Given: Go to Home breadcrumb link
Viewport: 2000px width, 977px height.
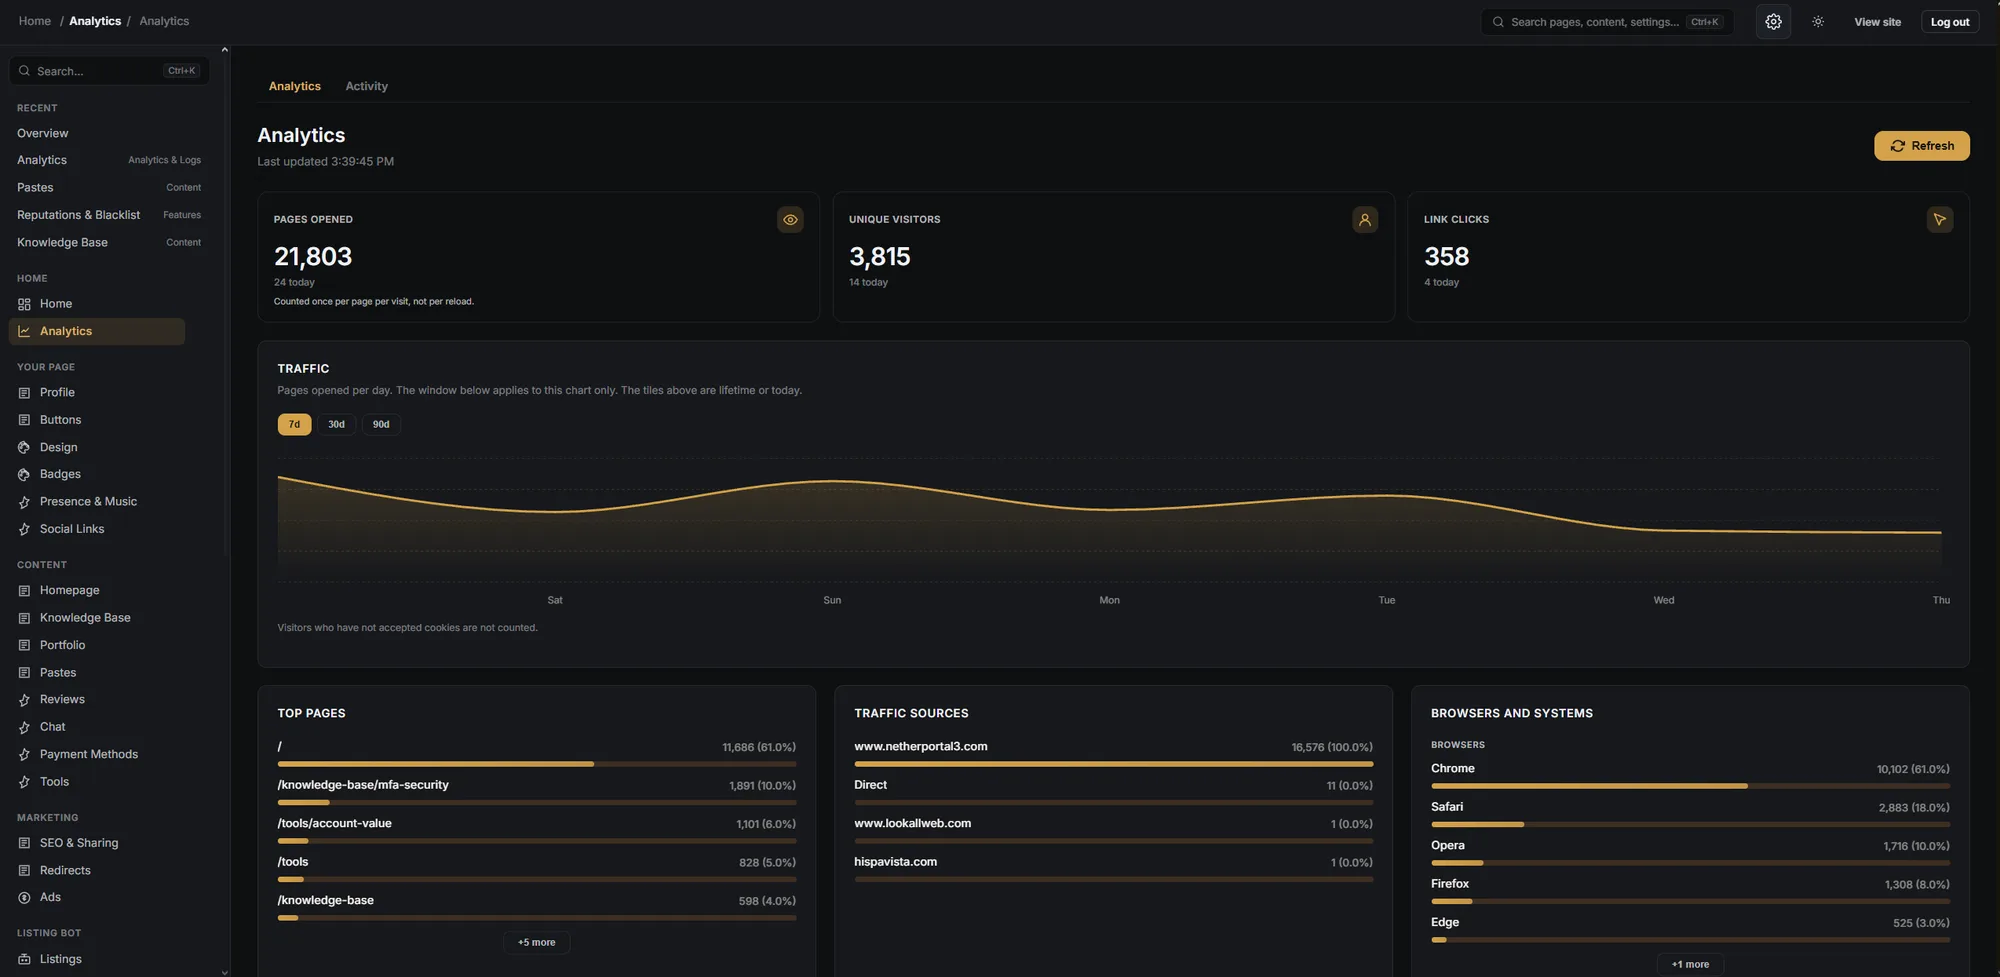Looking at the screenshot, I should pos(35,21).
